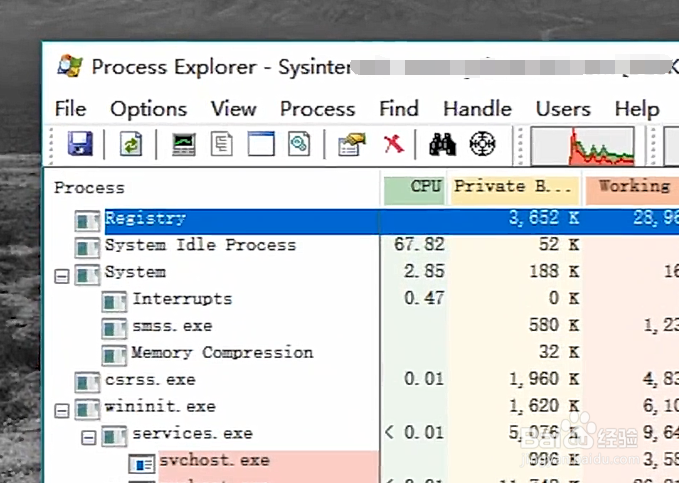Click the Process Explorer title bar icon
Screen dimensions: 679x483
click(70, 66)
